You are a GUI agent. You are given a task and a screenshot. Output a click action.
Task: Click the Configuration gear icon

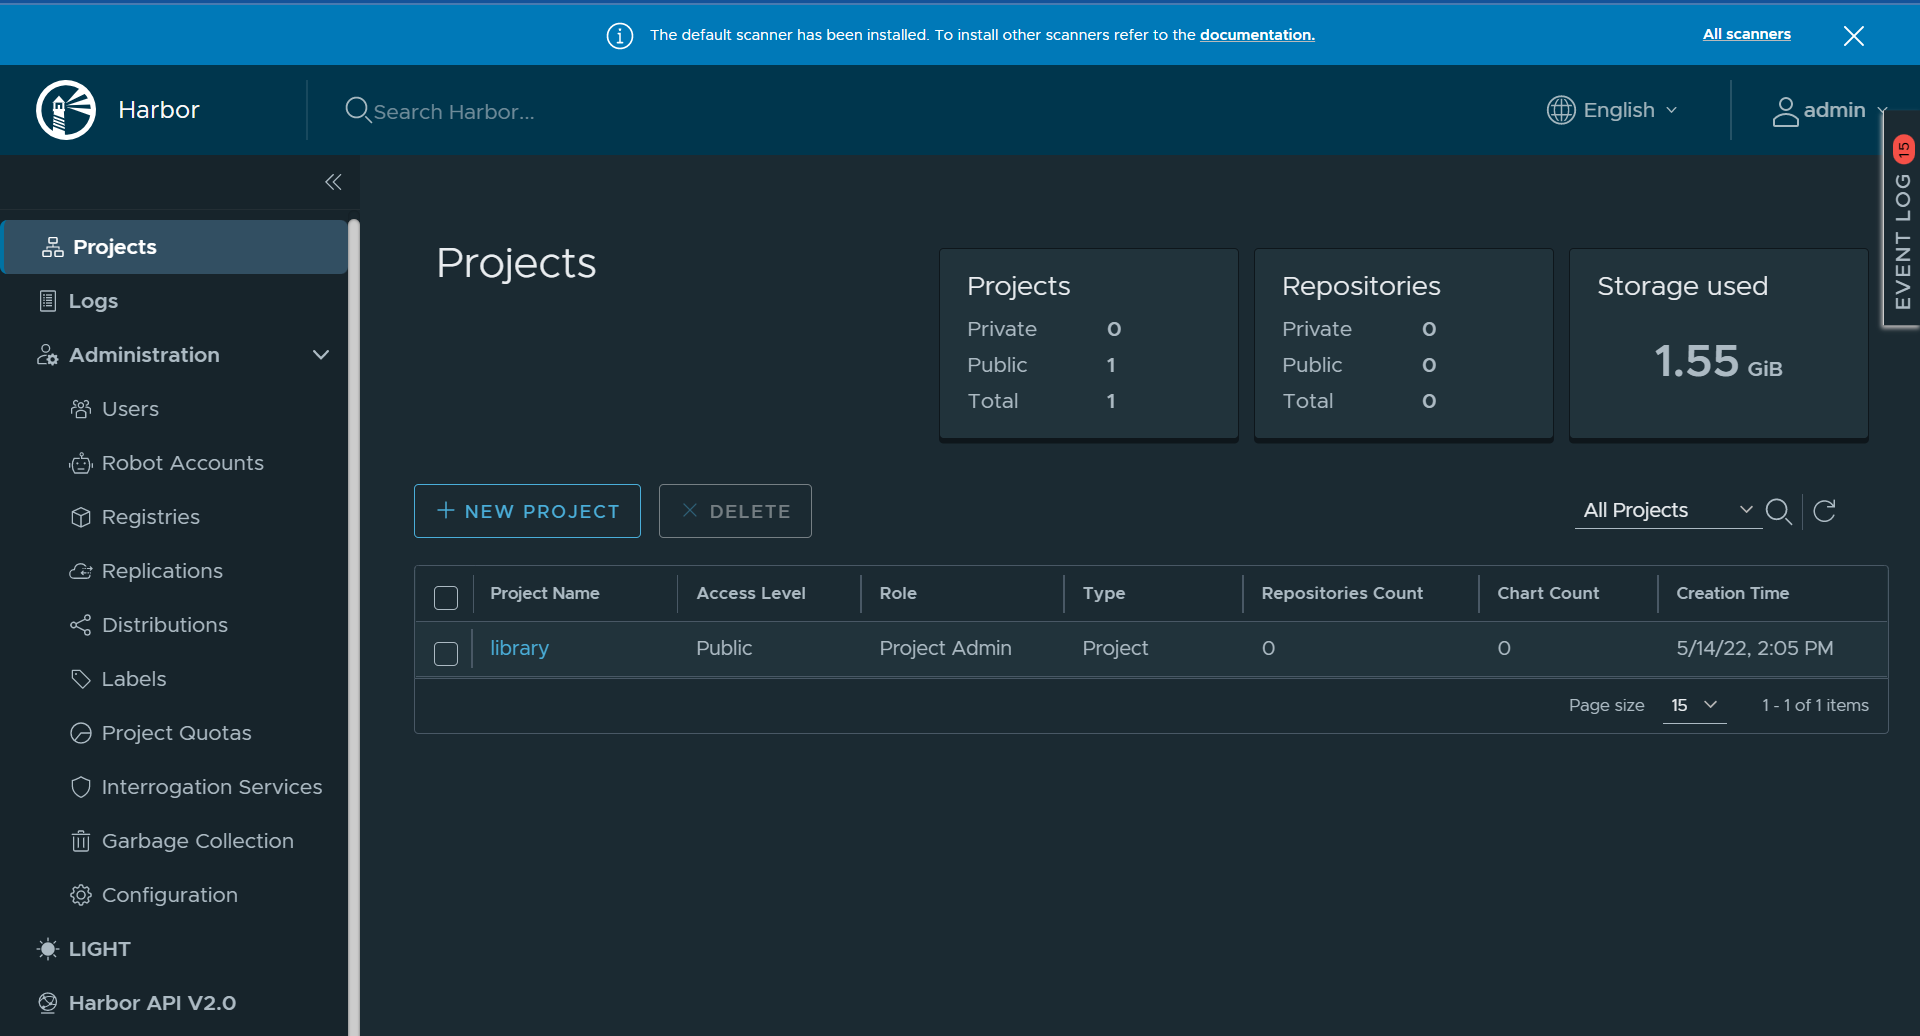point(81,895)
